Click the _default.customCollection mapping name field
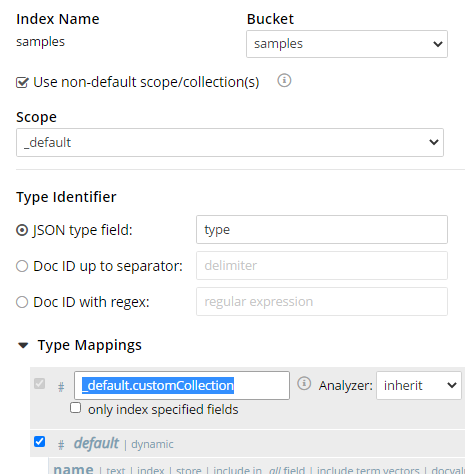This screenshot has height=474, width=465. pyautogui.click(x=182, y=386)
